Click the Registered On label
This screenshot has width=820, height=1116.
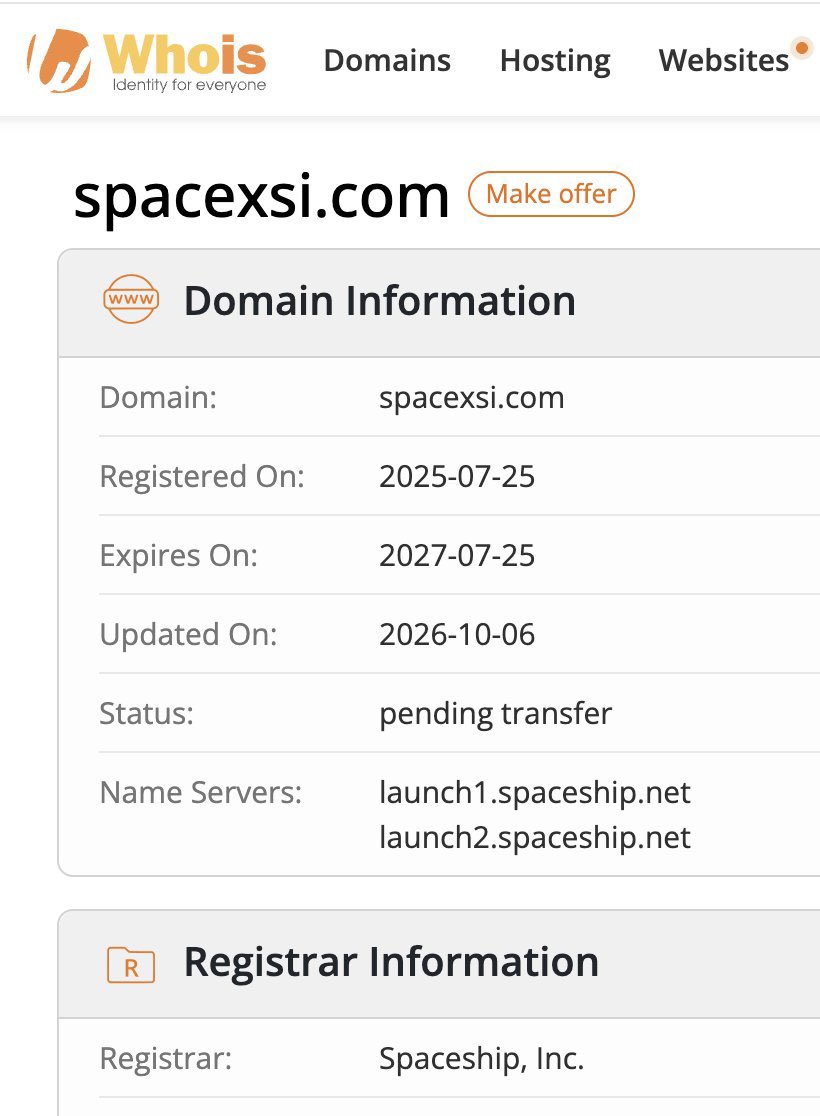(202, 477)
